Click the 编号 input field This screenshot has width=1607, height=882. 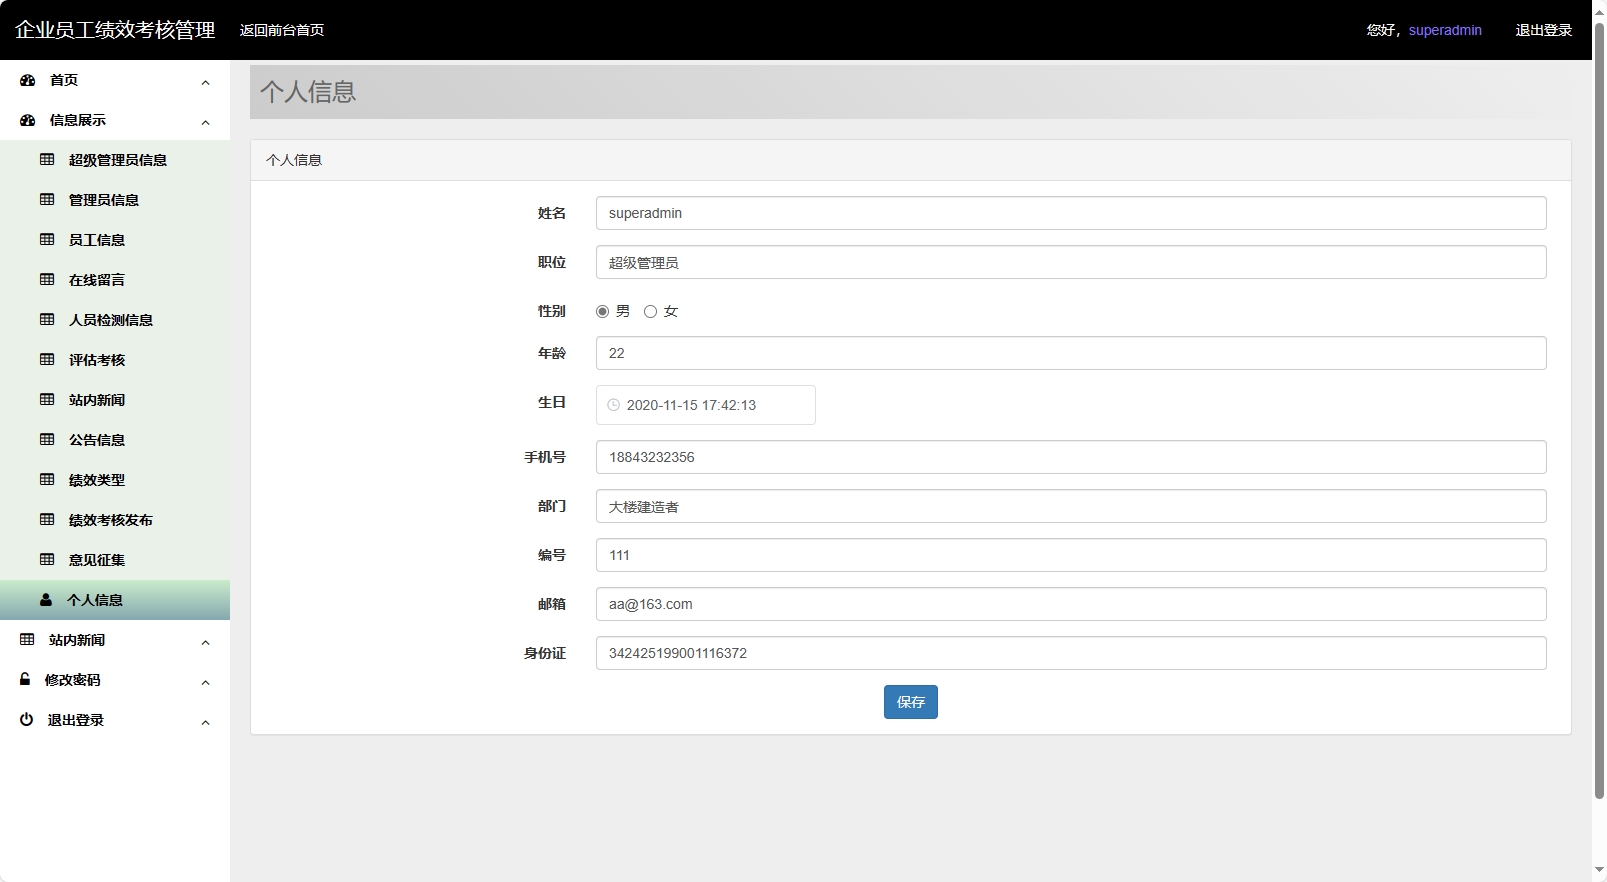point(1071,555)
